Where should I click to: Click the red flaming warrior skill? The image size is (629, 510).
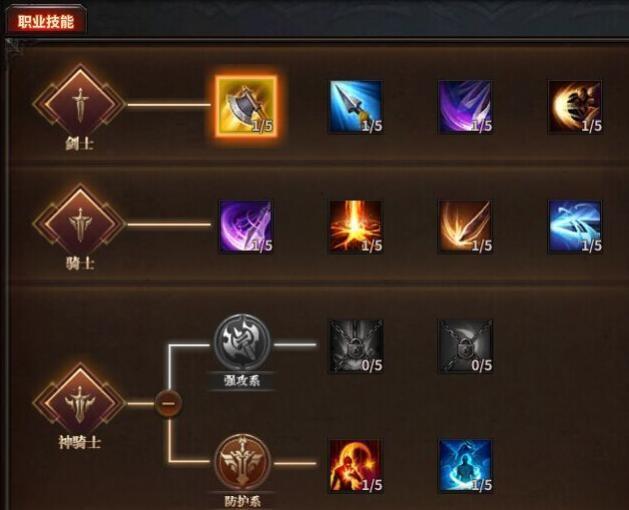tap(356, 466)
